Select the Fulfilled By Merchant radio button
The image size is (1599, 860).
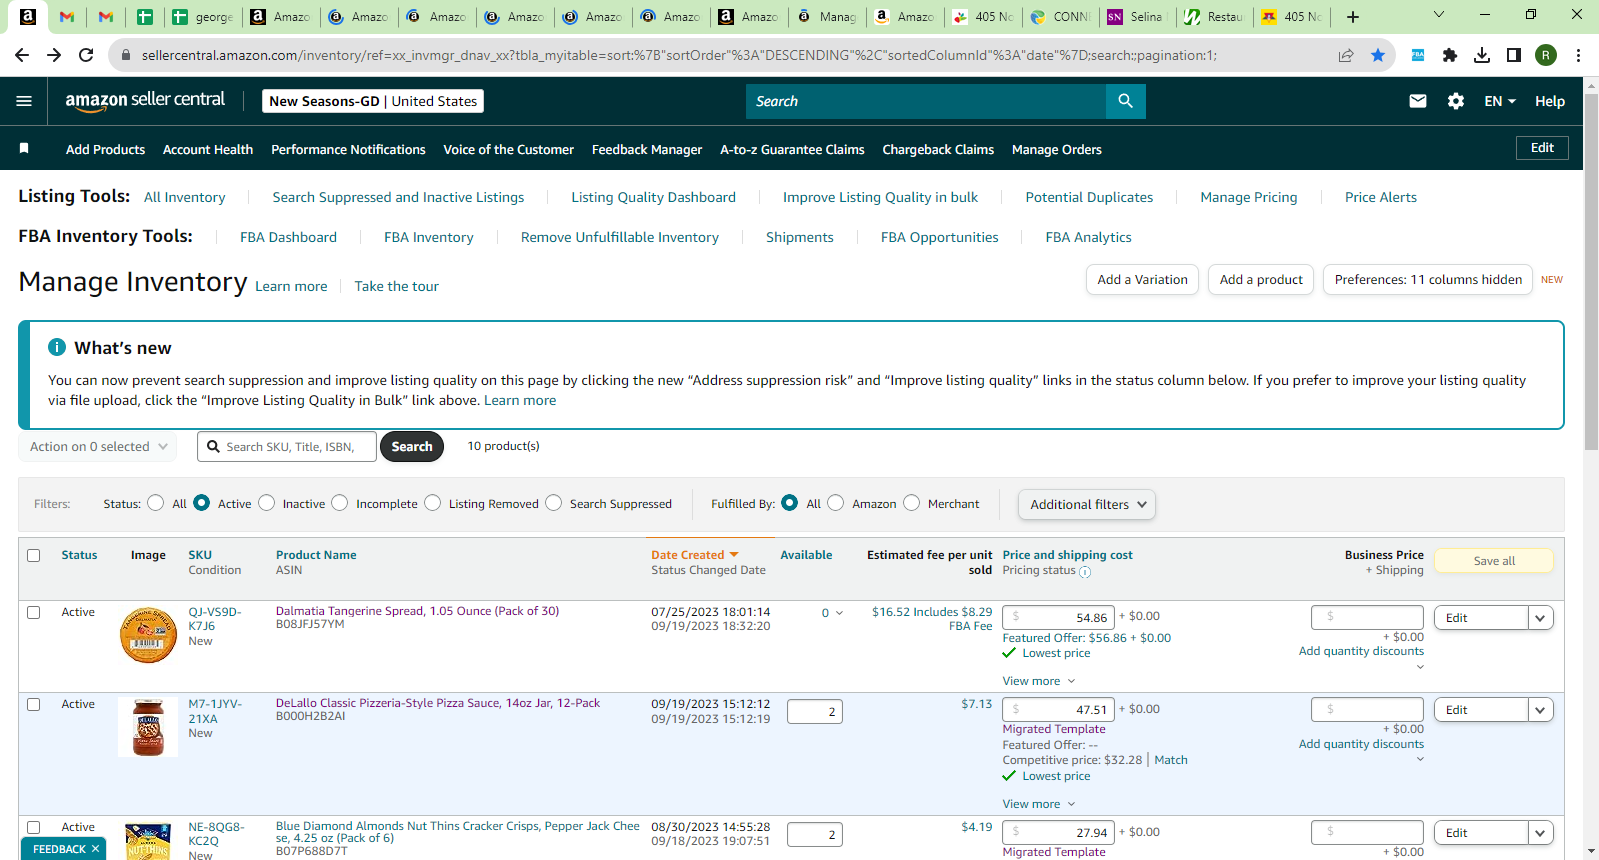point(912,503)
